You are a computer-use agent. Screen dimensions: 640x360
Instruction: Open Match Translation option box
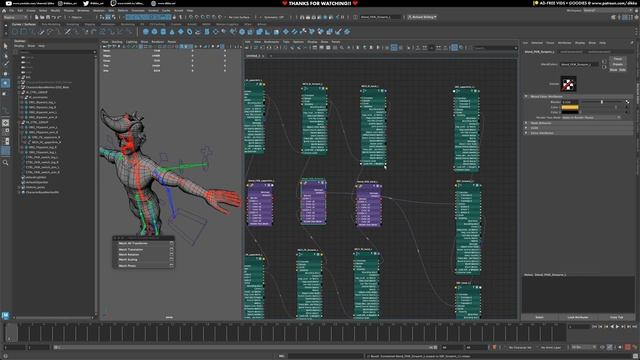click(171, 249)
